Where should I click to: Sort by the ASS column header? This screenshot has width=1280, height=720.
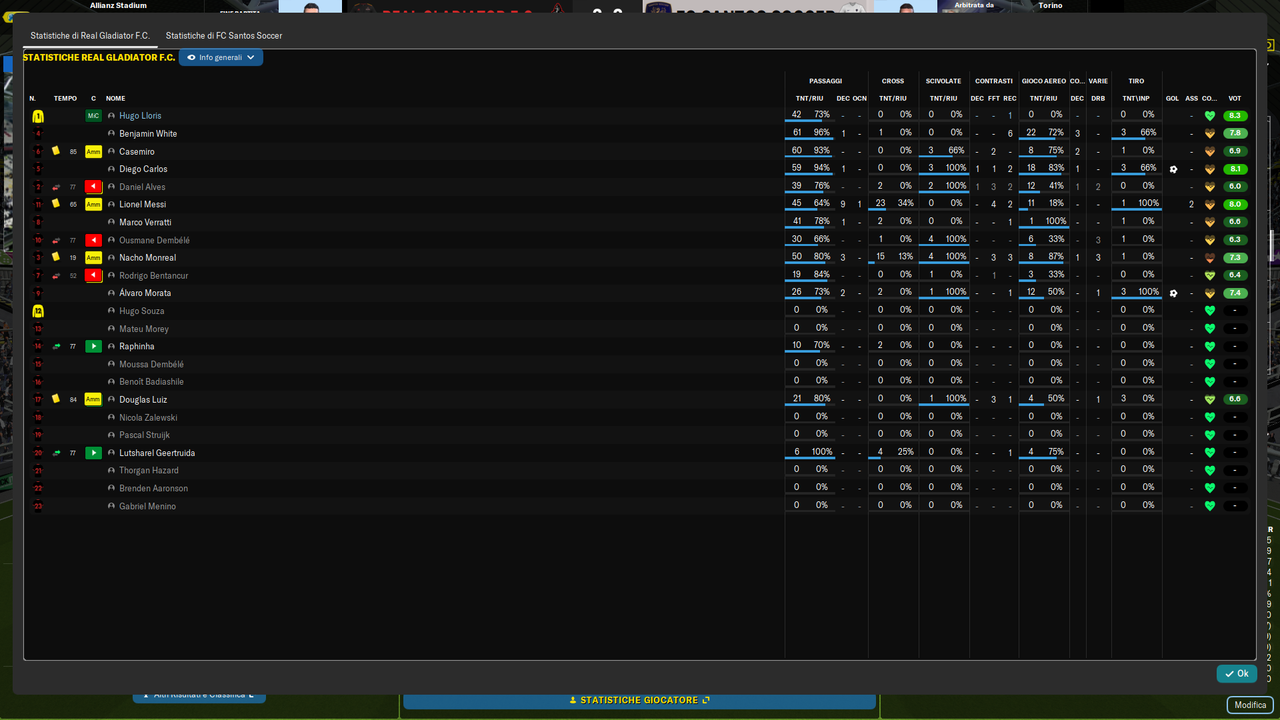click(x=1191, y=98)
